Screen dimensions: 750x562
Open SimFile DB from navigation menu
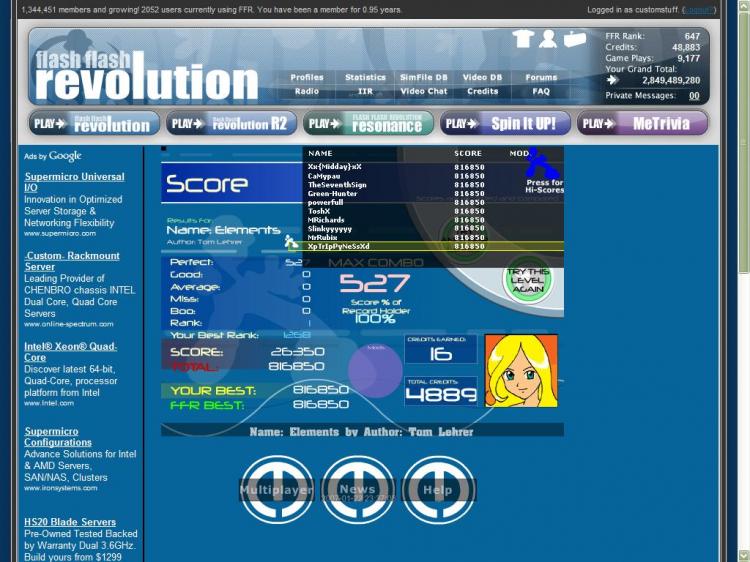pyautogui.click(x=424, y=77)
